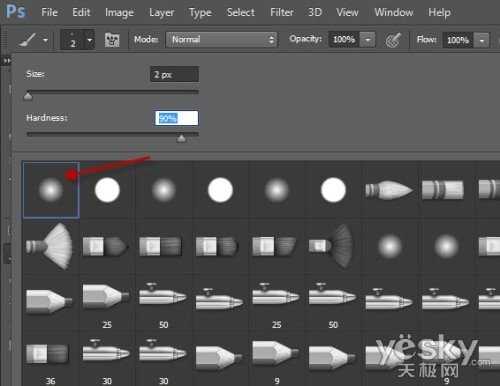Open the Type menu

click(200, 13)
